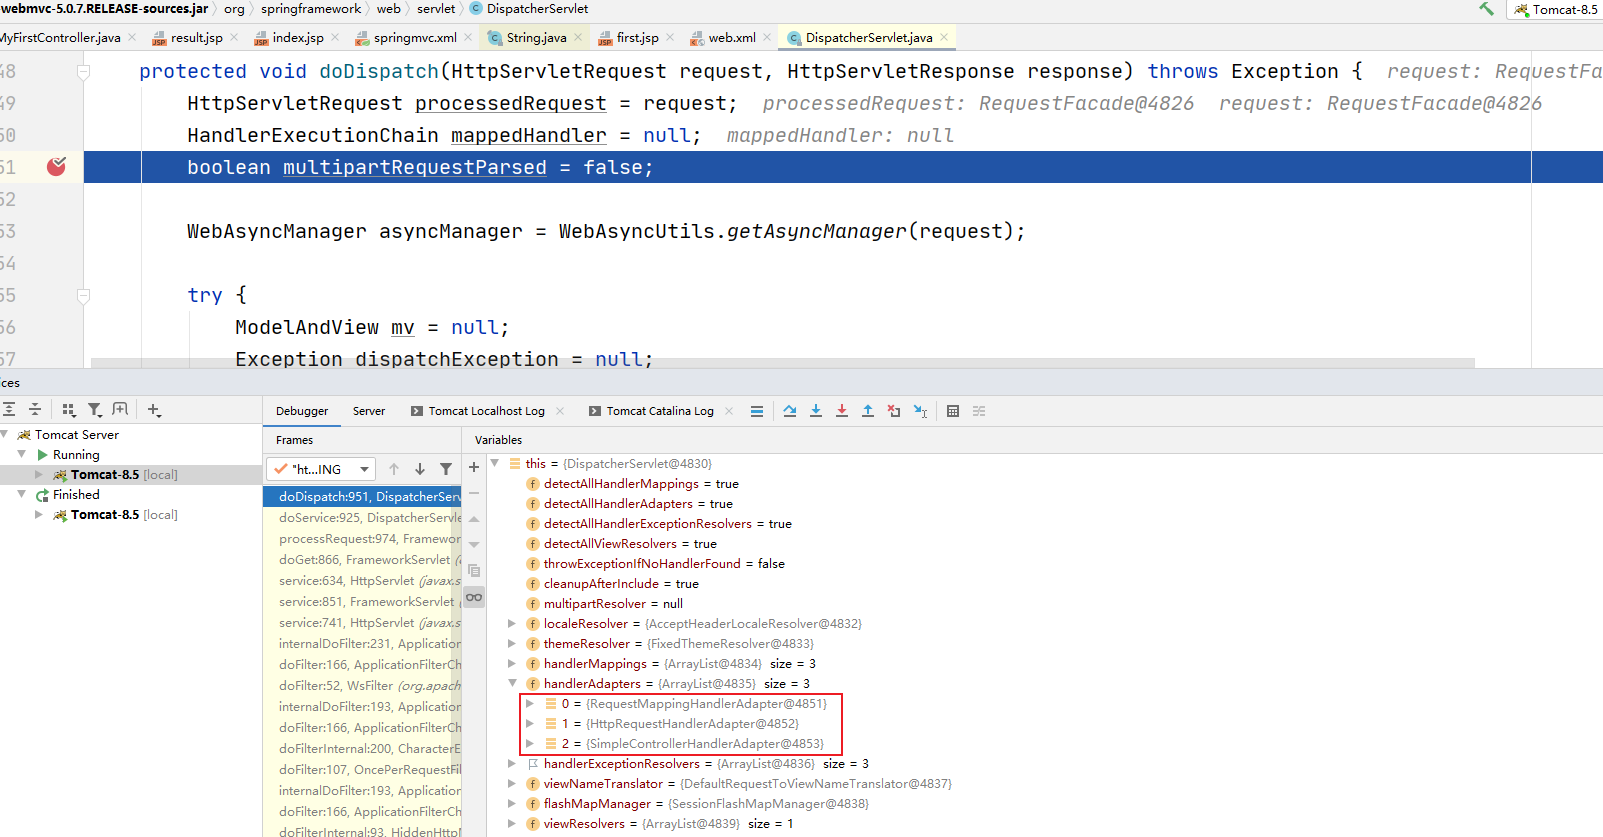Viewport: 1603px width, 837px height.
Task: Click the 'servlet' breadcrumb
Action: (x=436, y=9)
